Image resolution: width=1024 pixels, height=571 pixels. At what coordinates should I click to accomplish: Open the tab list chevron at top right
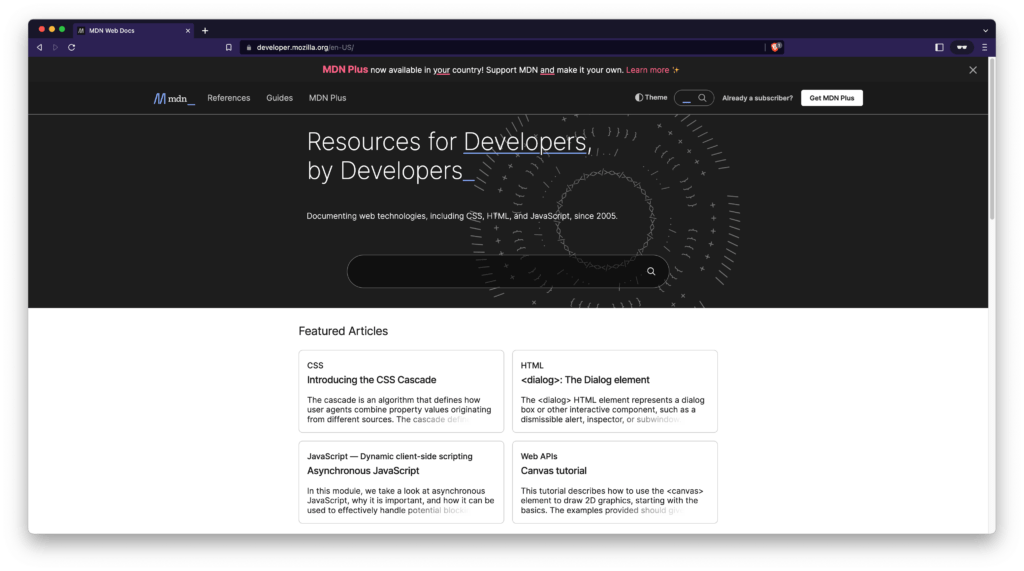pyautogui.click(x=985, y=31)
